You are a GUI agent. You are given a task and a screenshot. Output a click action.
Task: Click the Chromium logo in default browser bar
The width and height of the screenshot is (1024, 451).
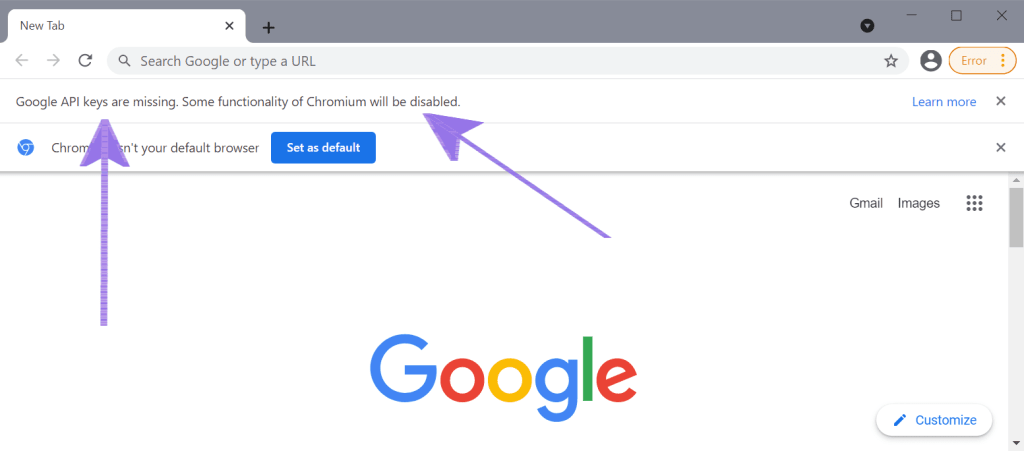25,148
